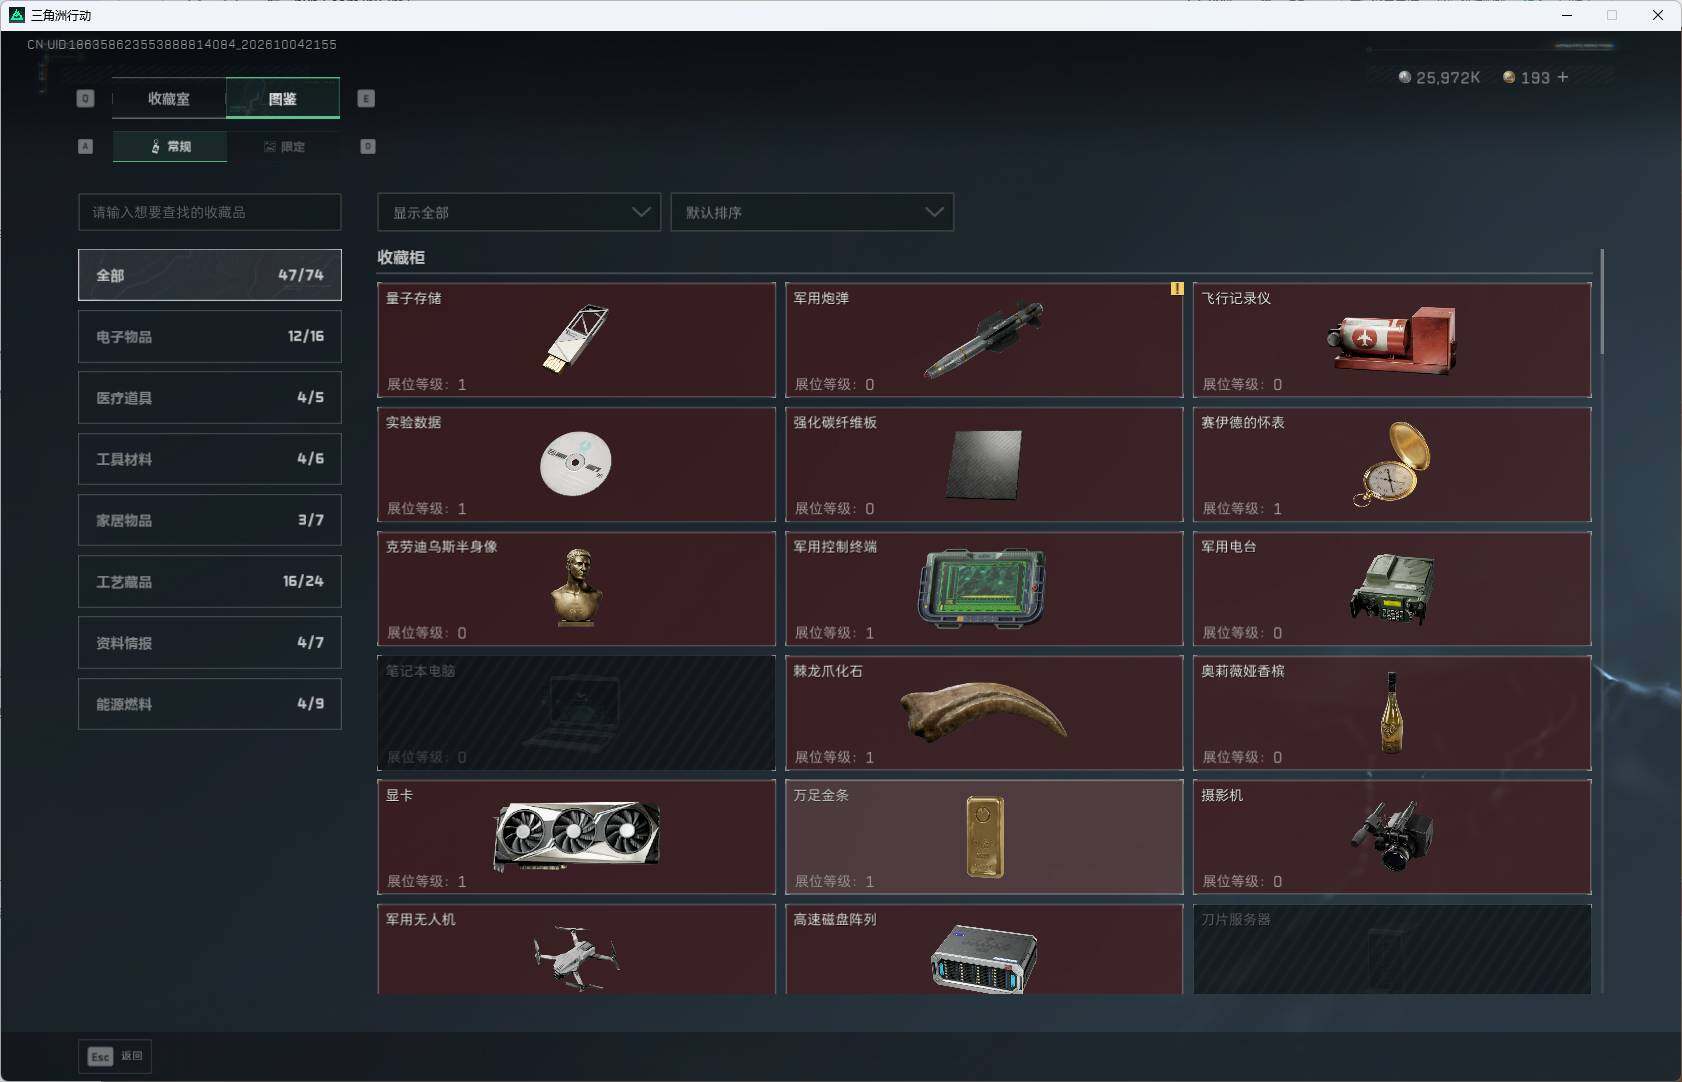Click the 万足金条 gold bar

pyautogui.click(x=984, y=837)
